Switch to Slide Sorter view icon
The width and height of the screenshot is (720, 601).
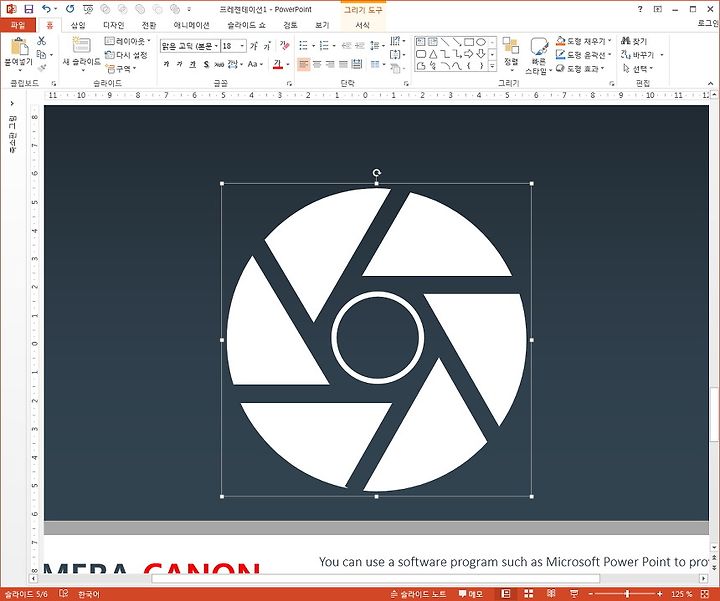(529, 594)
